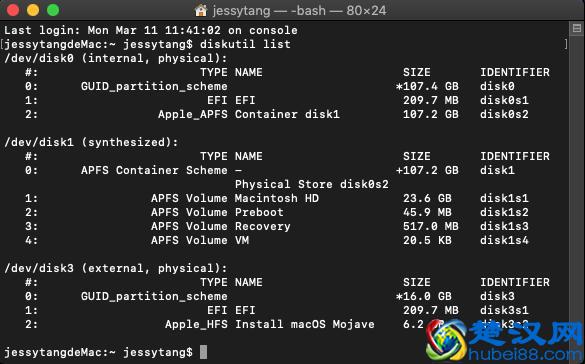Click the 'disk1s4' identifier
585x364 pixels.
(504, 240)
